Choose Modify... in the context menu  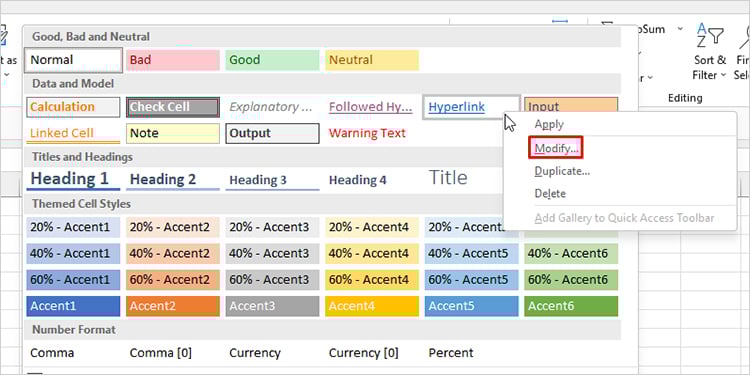pos(556,149)
